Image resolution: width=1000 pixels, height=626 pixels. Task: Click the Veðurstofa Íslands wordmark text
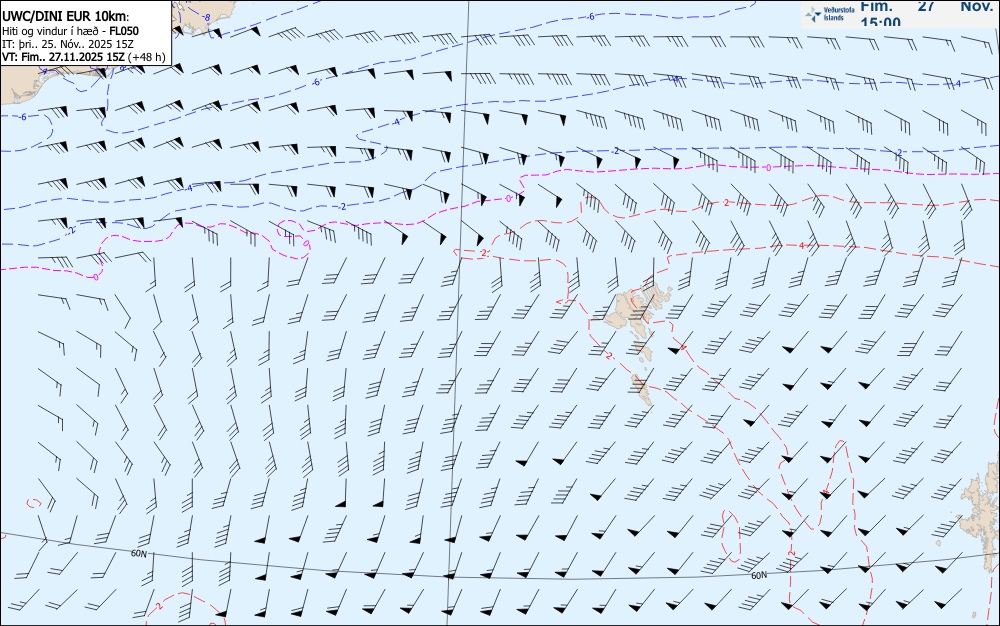tap(839, 14)
